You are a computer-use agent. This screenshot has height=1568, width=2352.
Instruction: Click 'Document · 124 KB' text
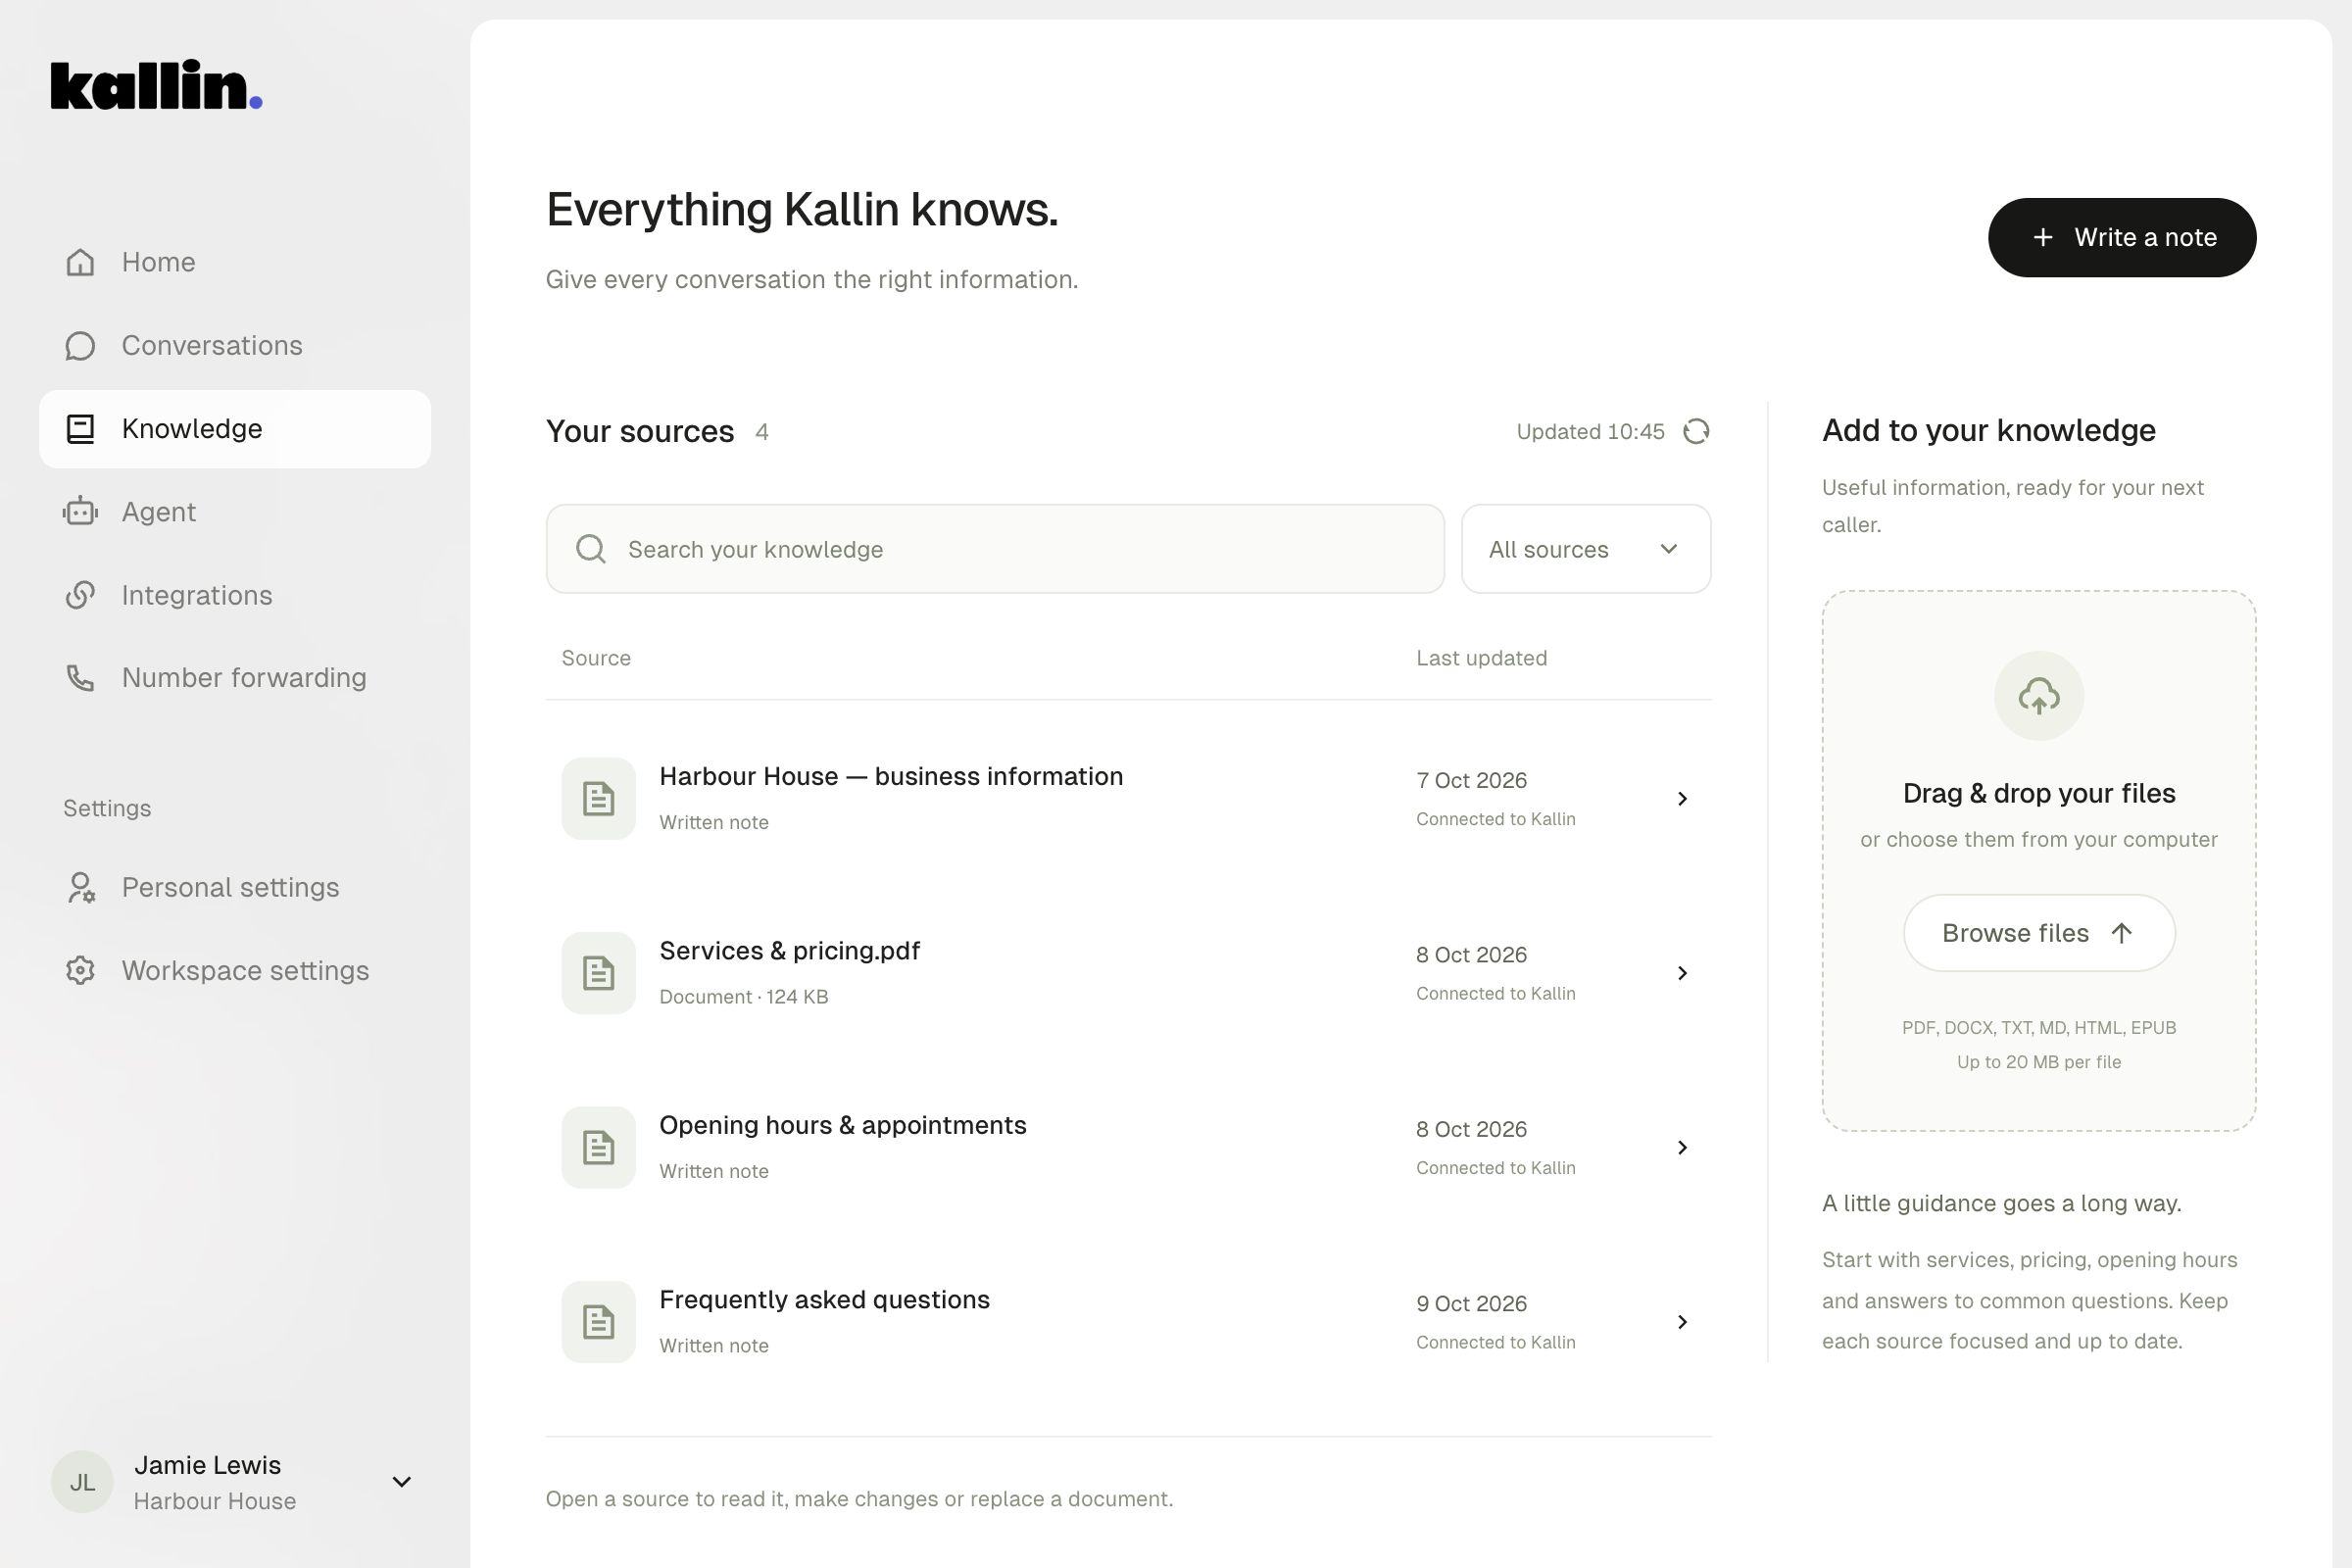click(743, 997)
